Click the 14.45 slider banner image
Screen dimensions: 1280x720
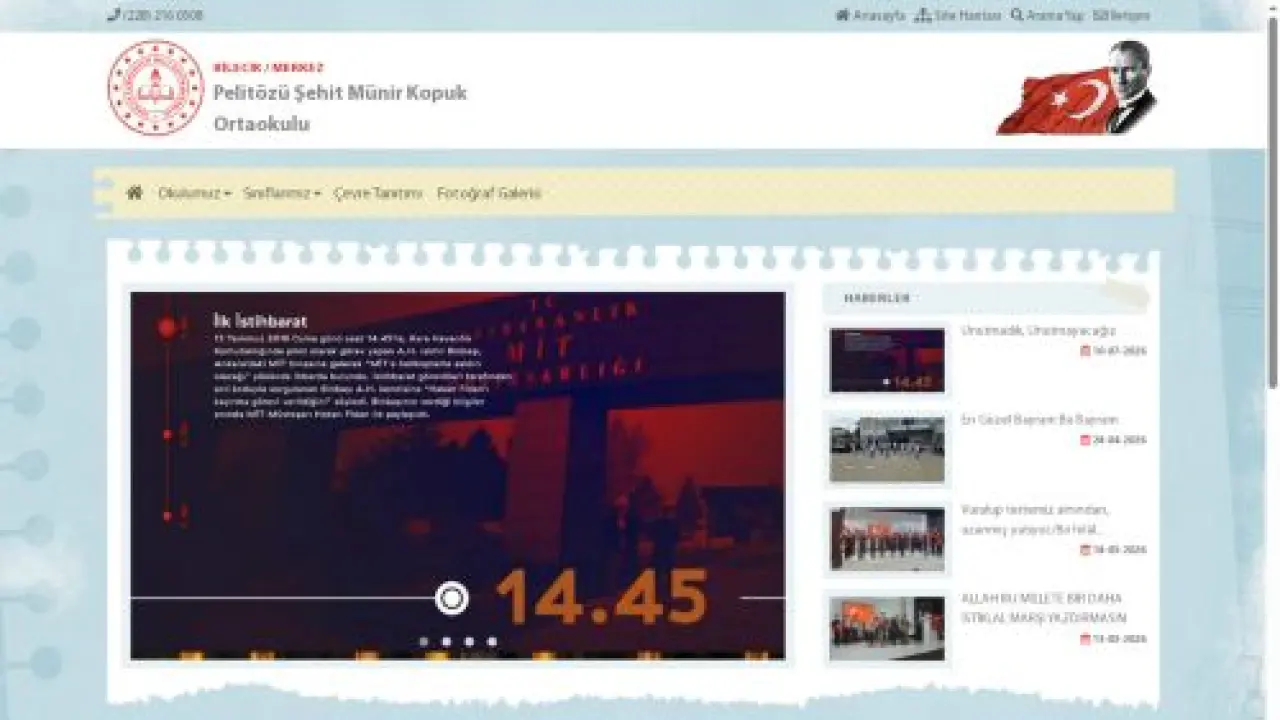tap(458, 475)
